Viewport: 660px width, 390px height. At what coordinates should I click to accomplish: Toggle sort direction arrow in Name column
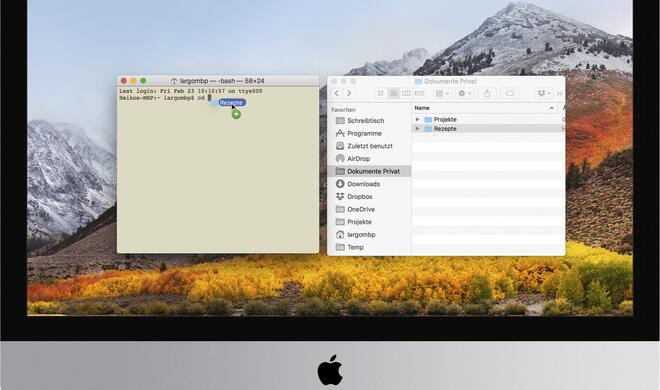(551, 109)
